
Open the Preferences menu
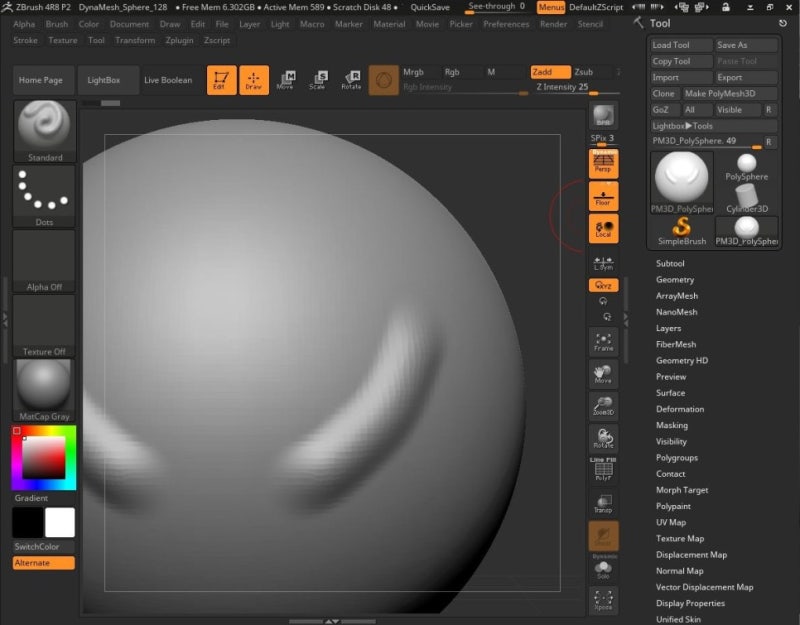point(506,24)
